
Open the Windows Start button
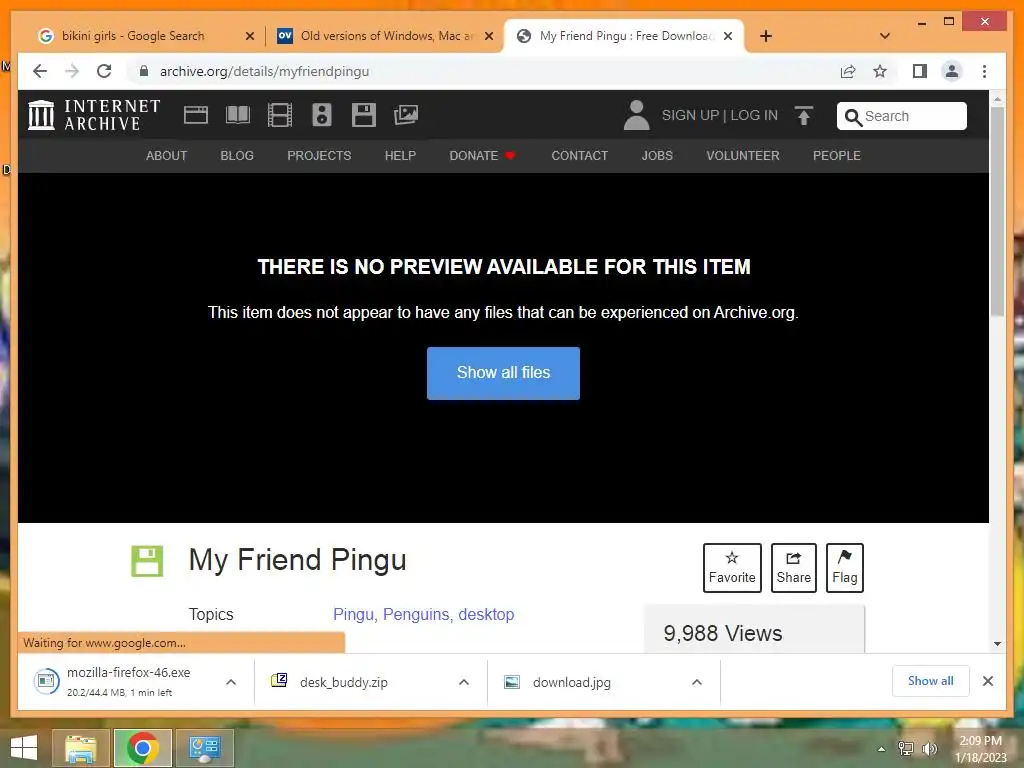click(24, 748)
